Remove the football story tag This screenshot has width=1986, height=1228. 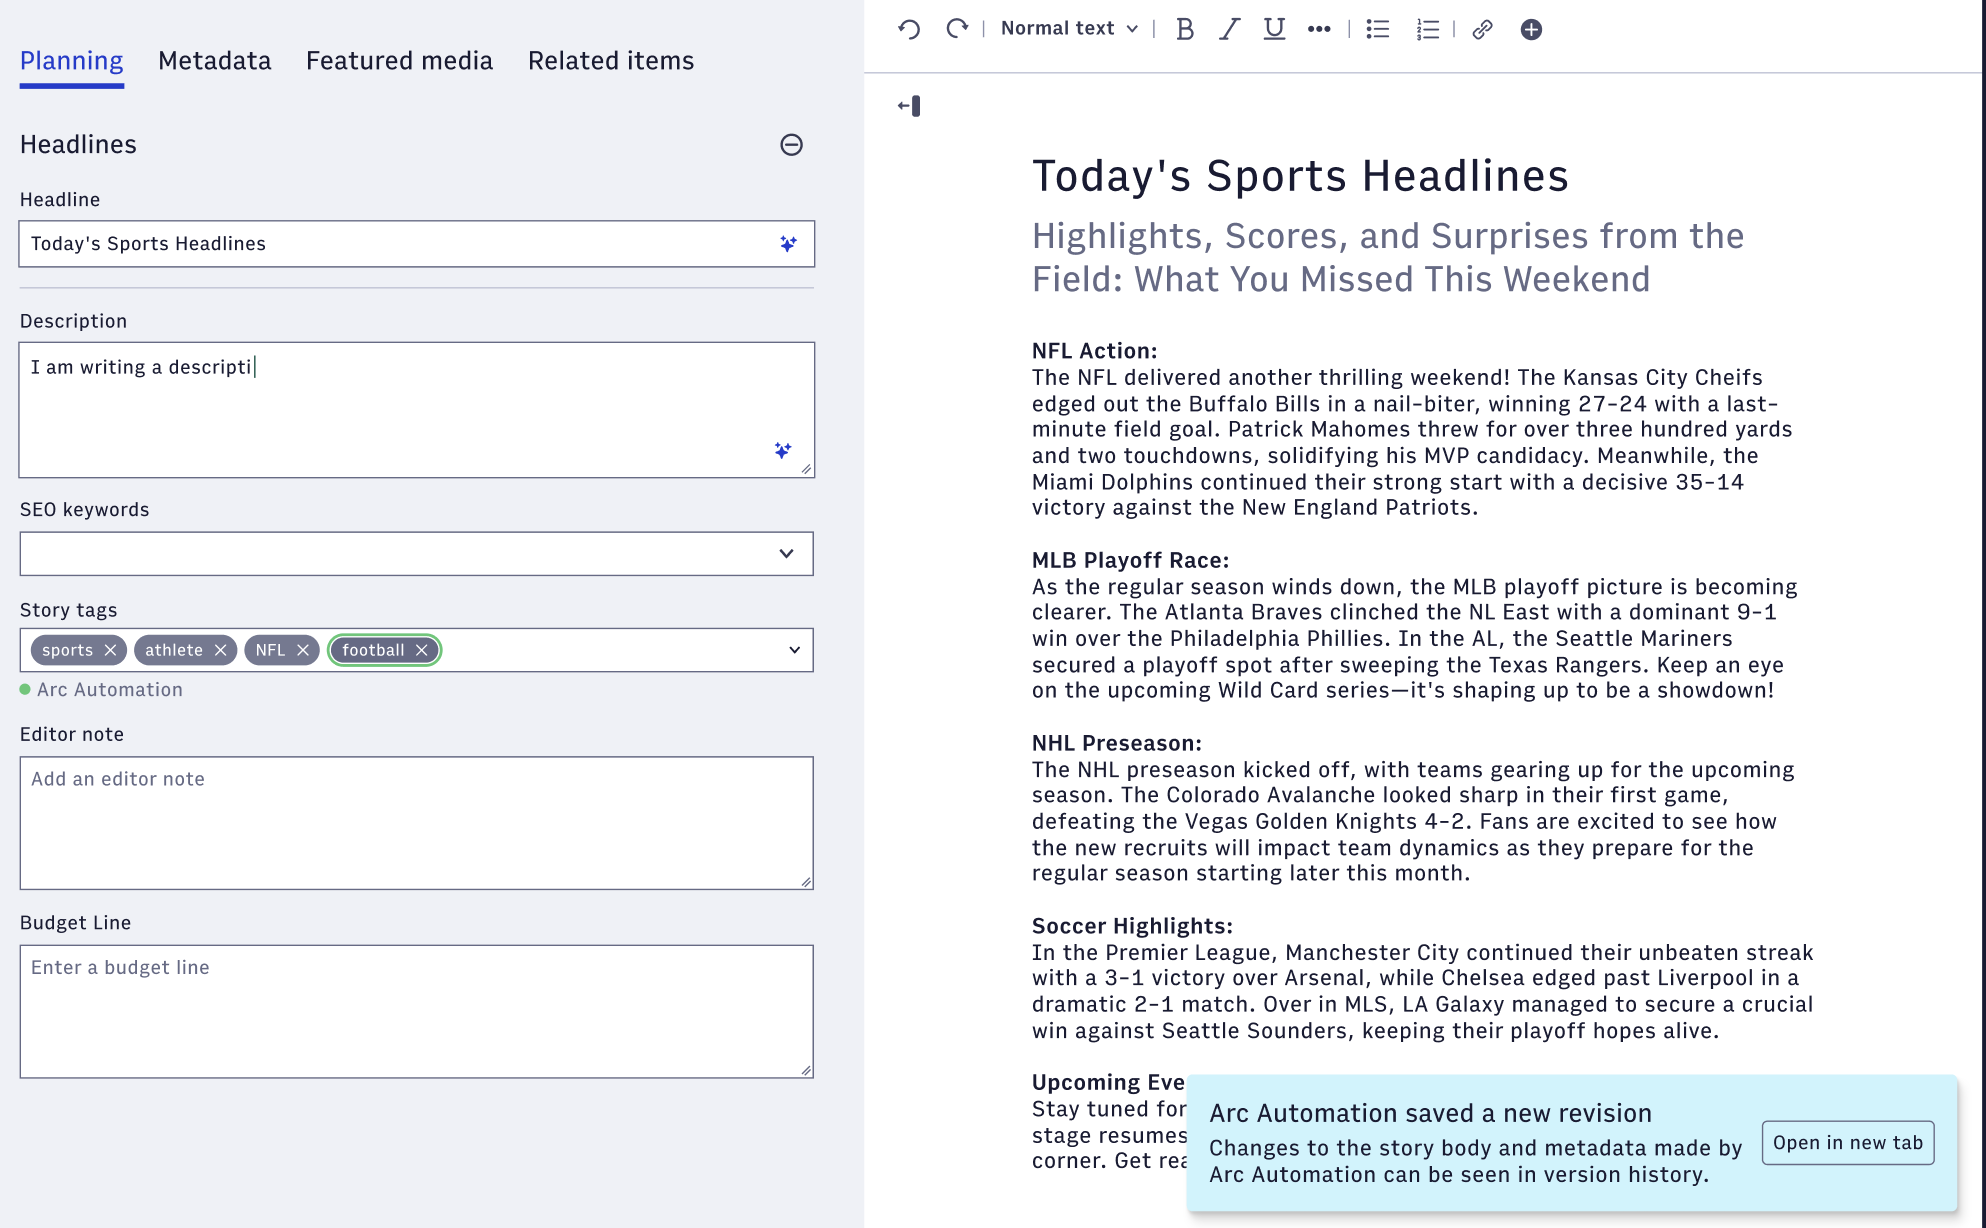[x=422, y=650]
